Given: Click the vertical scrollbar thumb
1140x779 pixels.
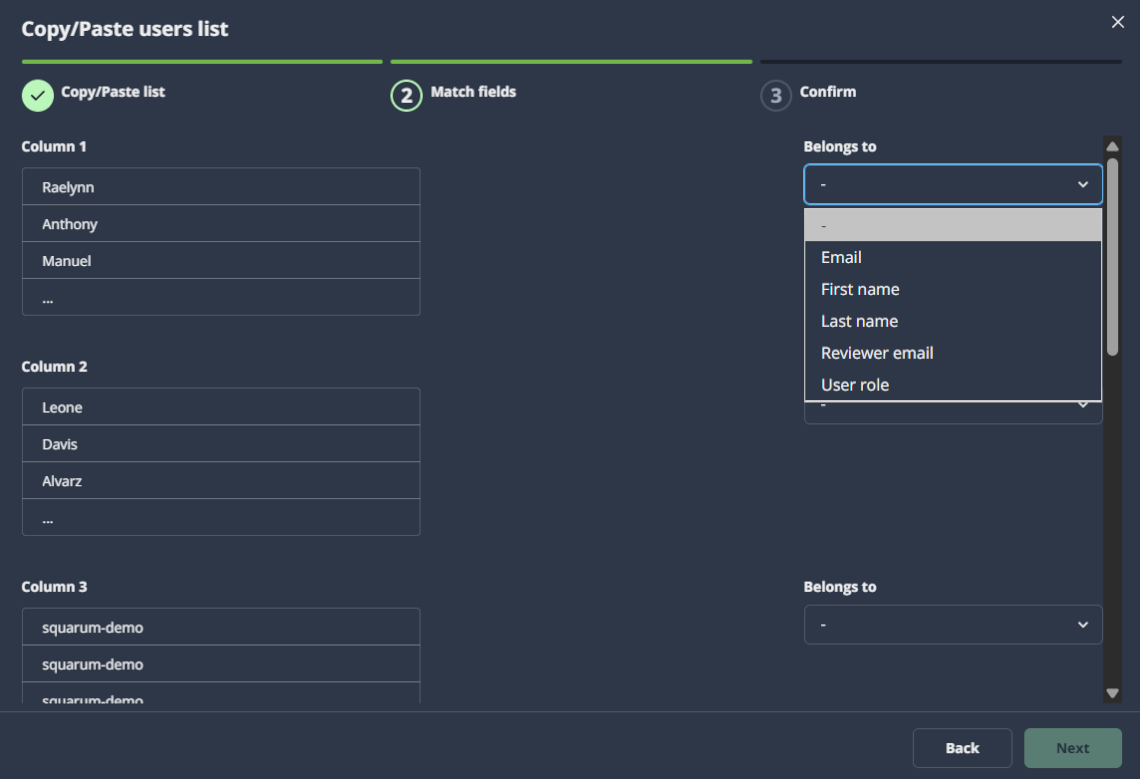Looking at the screenshot, I should (x=1112, y=255).
